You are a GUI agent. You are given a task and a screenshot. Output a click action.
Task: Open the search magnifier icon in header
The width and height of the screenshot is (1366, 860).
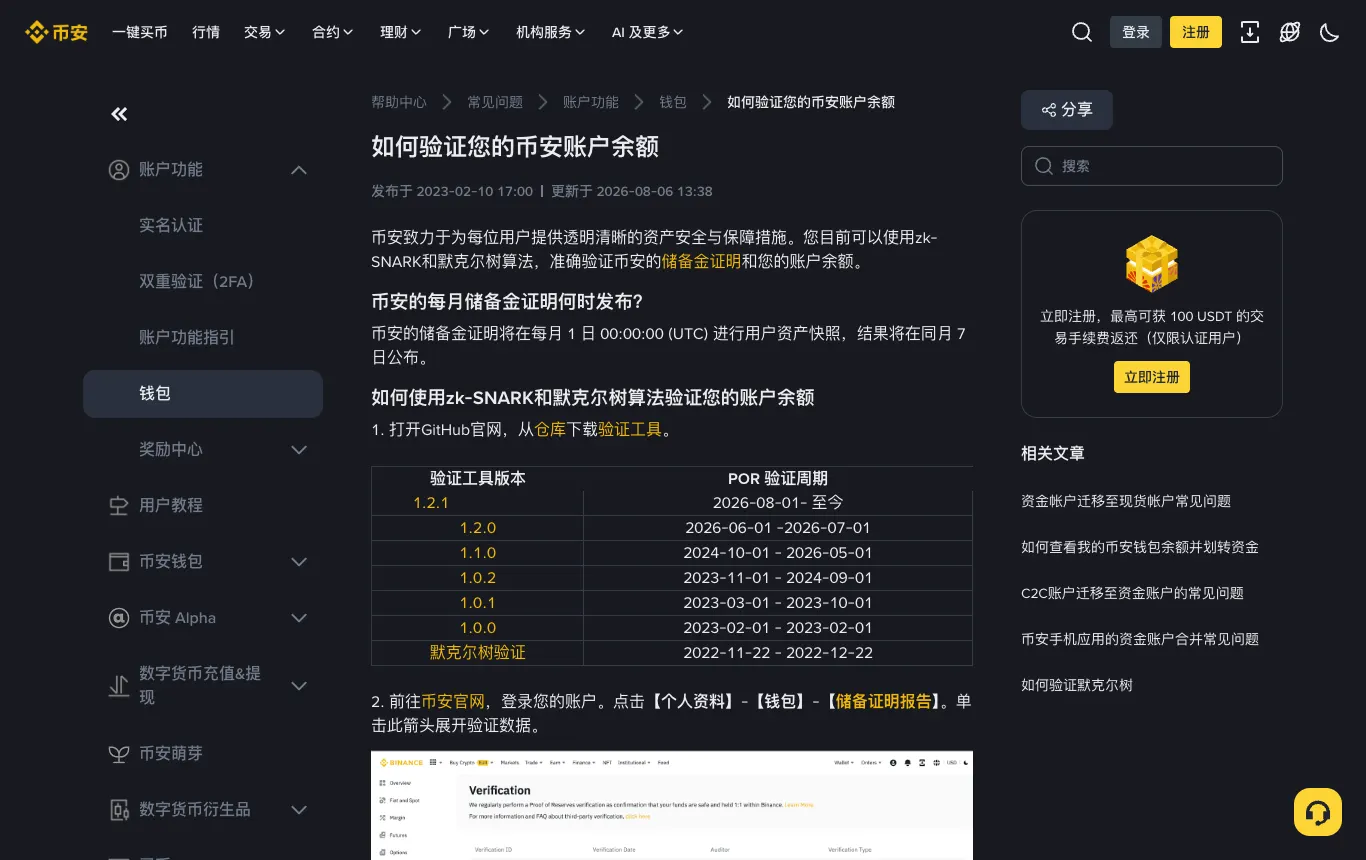[x=1082, y=32]
